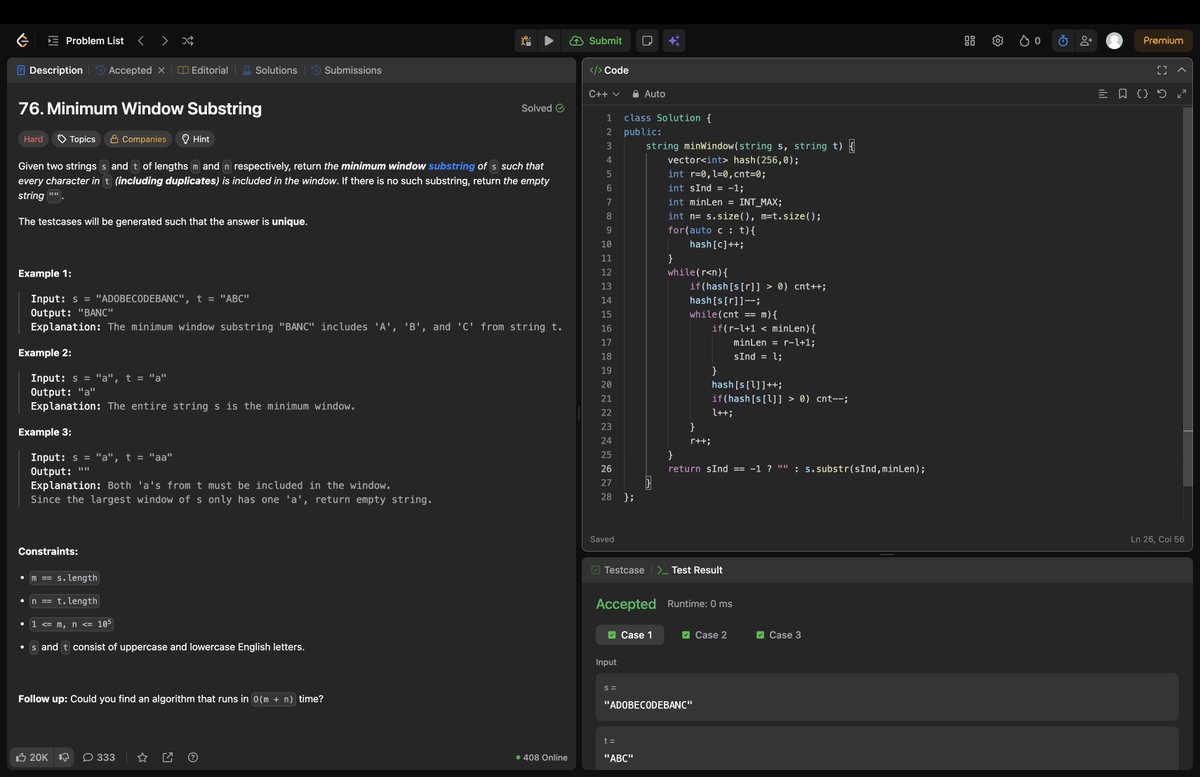1200x777 pixels.
Task: Dislike the problem with thumbs down
Action: pyautogui.click(x=64, y=757)
